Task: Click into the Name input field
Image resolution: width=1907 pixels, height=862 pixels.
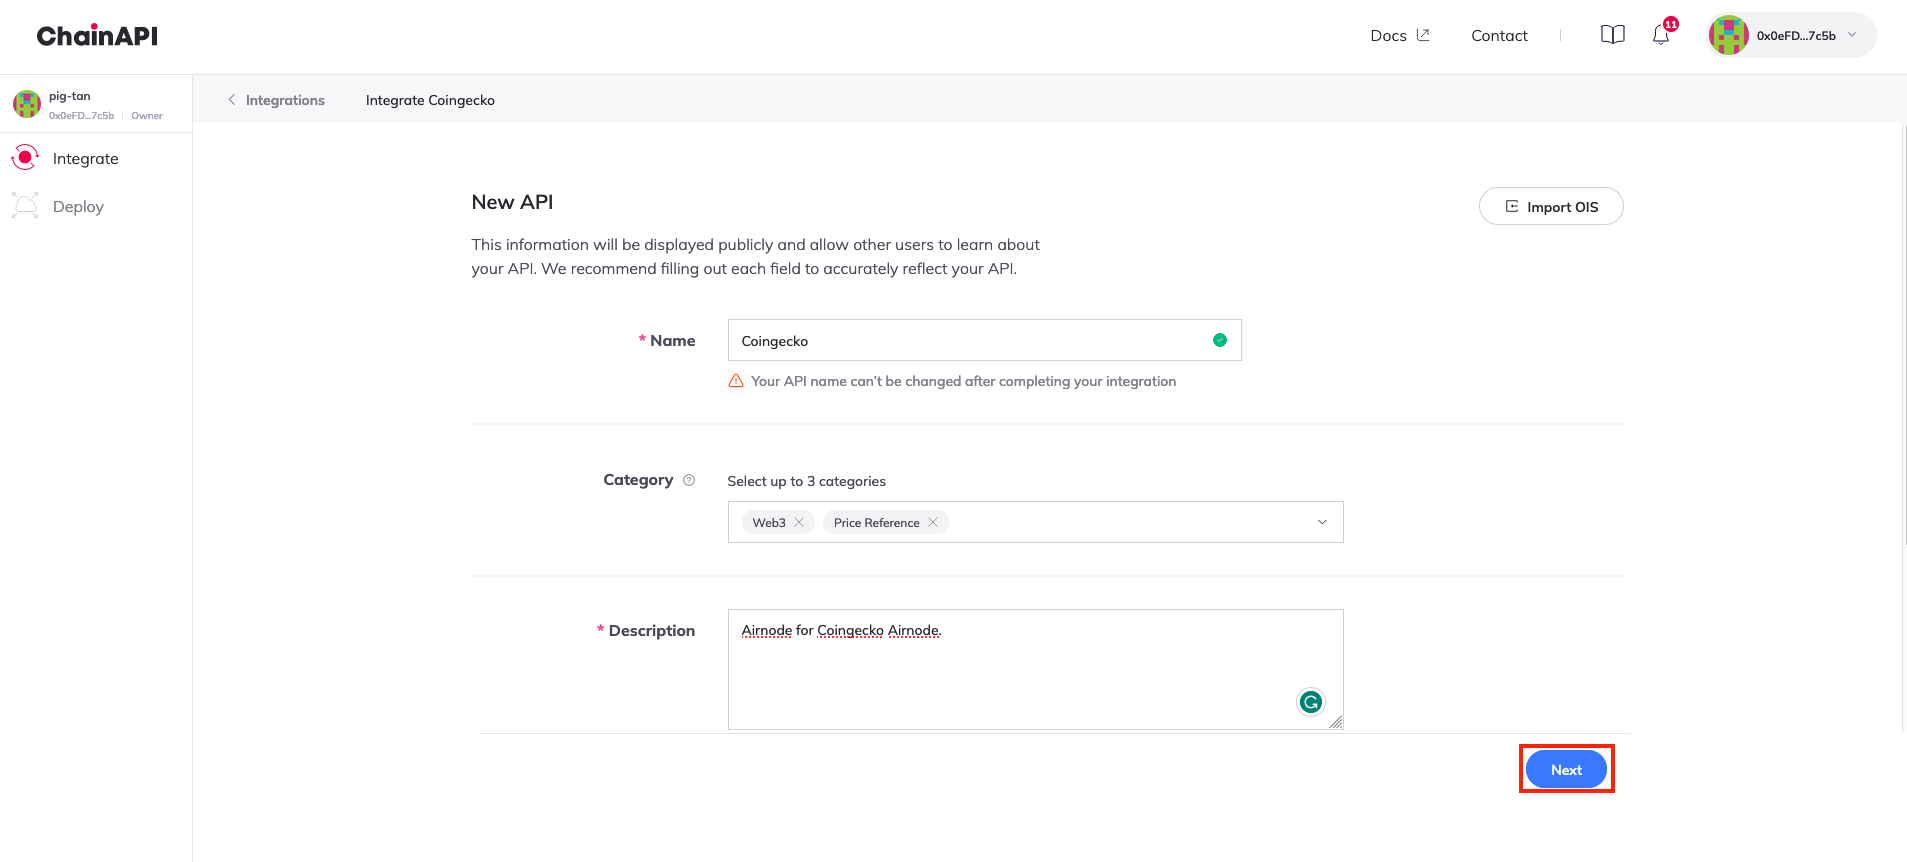Action: tap(970, 340)
